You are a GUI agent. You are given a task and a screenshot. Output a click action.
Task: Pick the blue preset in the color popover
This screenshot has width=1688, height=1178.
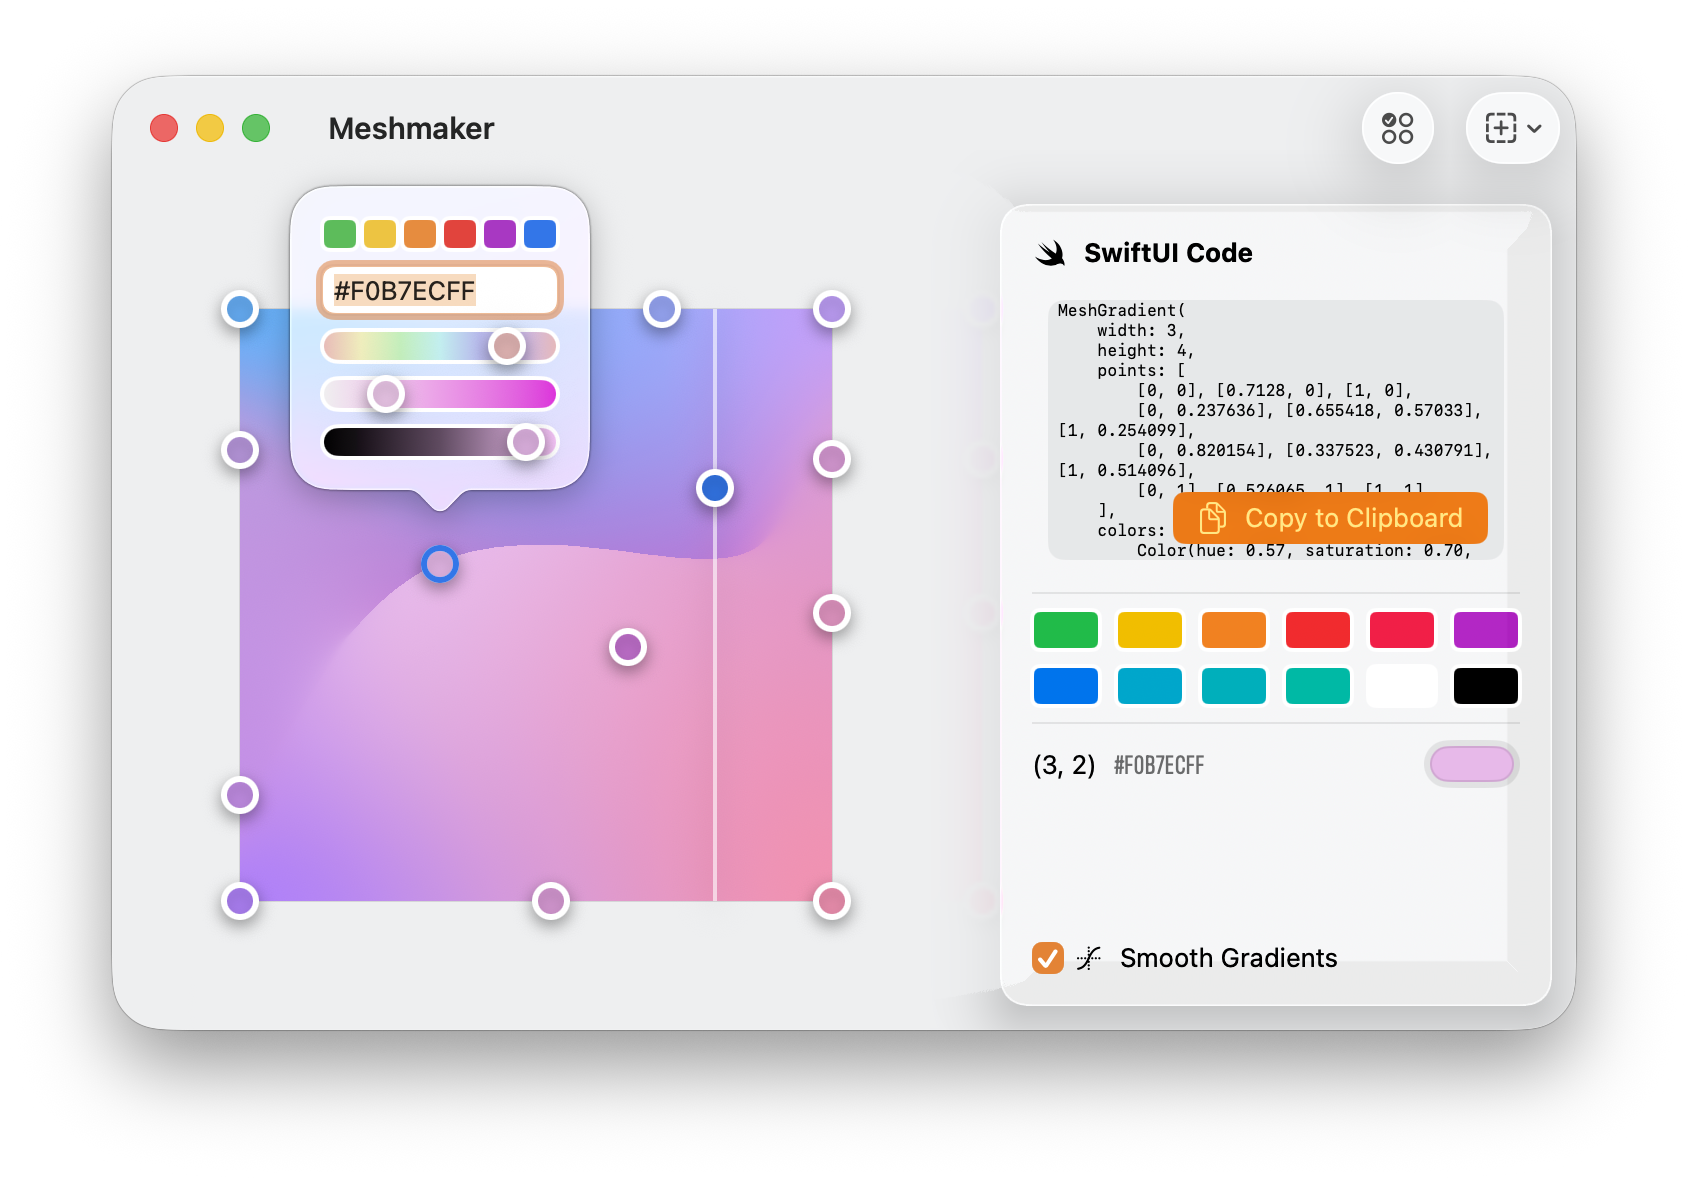coord(540,234)
